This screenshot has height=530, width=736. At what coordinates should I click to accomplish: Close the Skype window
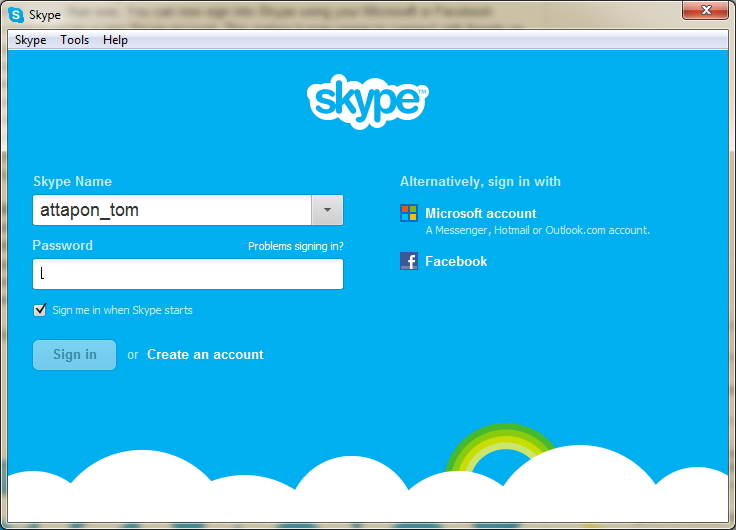coord(705,10)
